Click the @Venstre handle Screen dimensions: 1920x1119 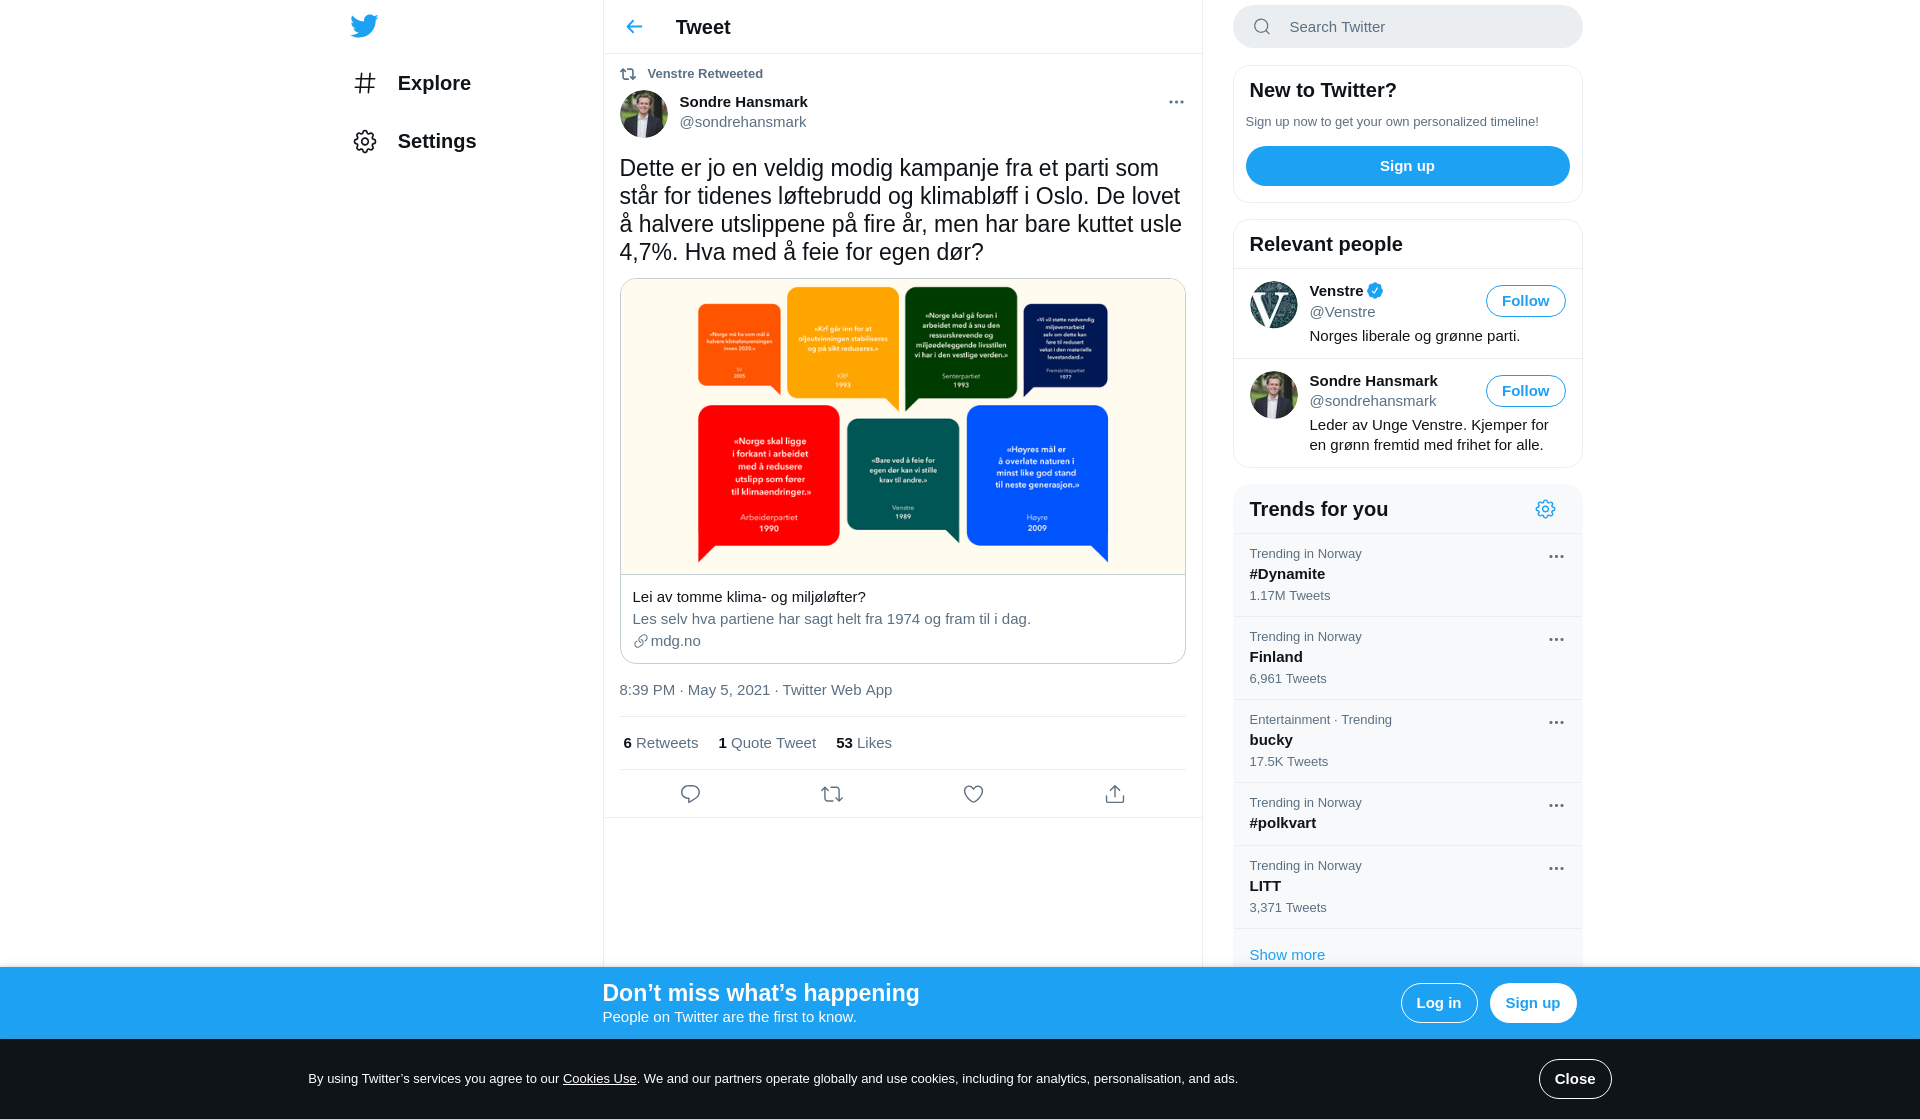pyautogui.click(x=1342, y=312)
